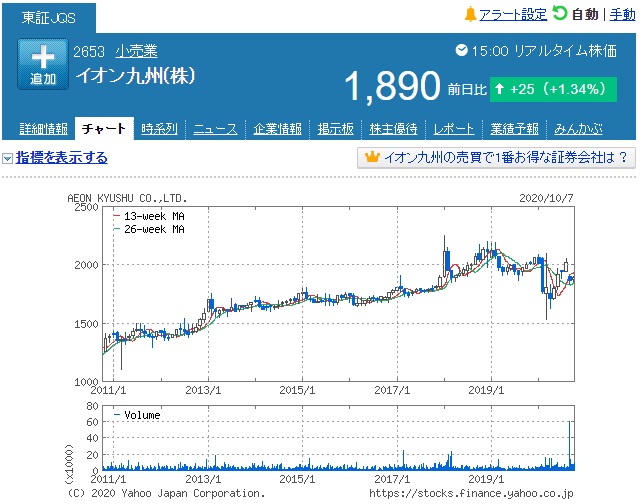Click the stock code 2653
641x504 pixels.
coord(89,52)
